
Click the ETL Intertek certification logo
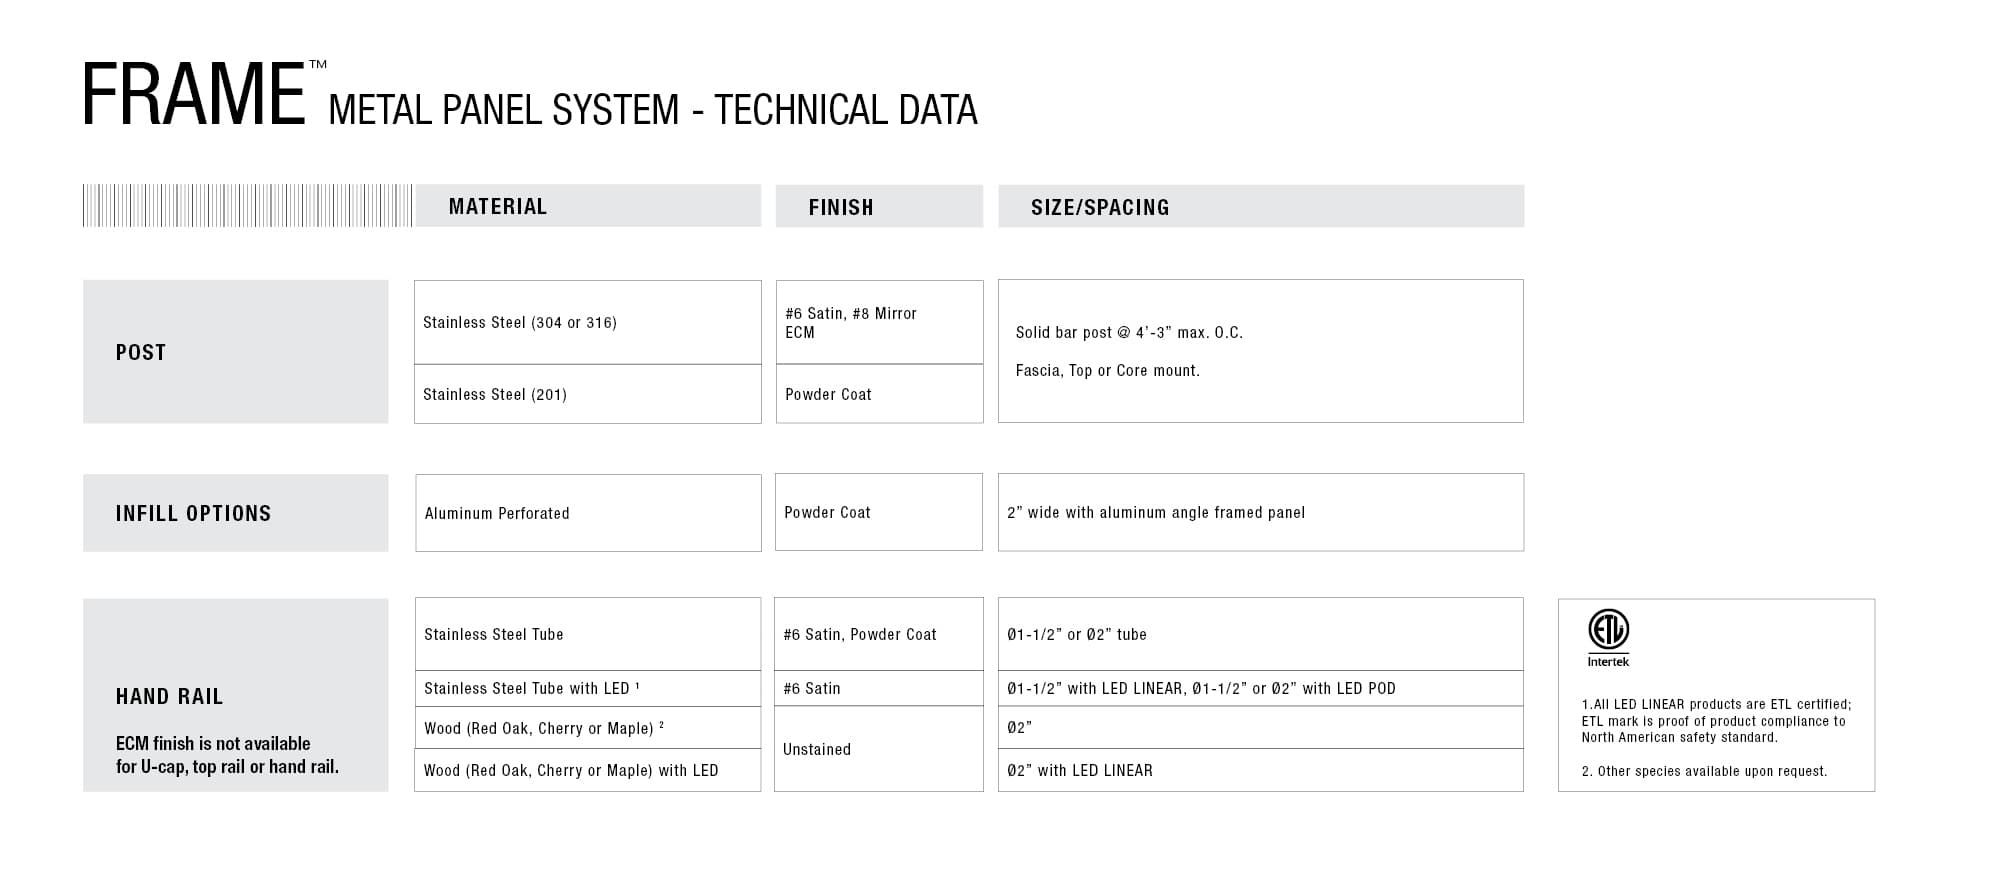1608,637
